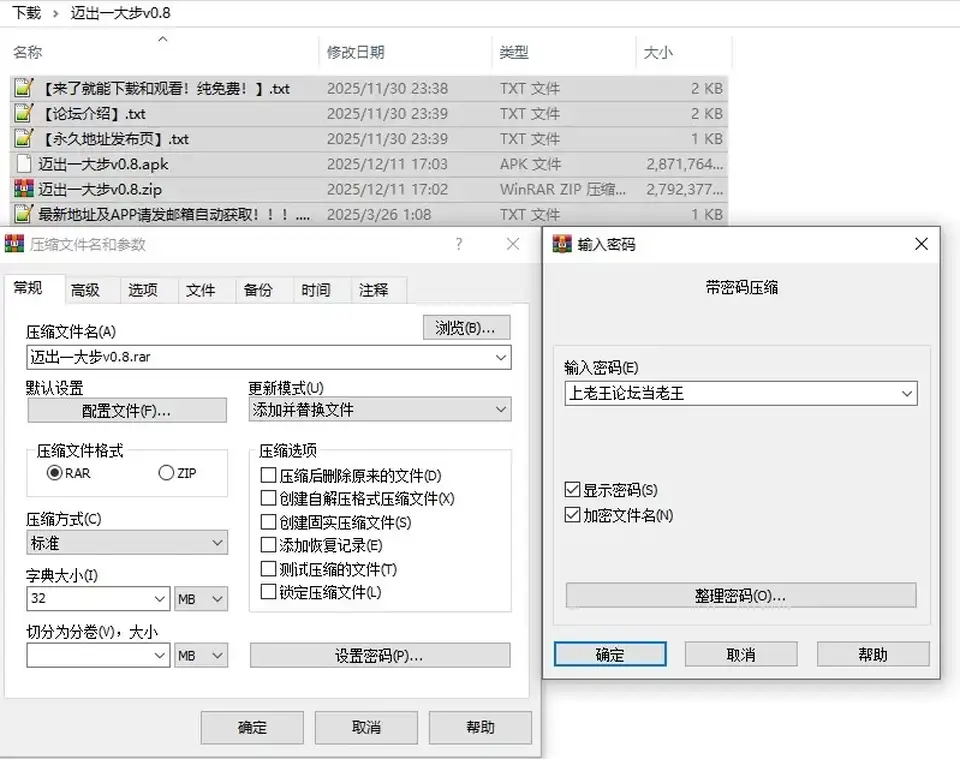Viewport: 960px width, 759px height.
Task: Confirm password with 确定 in 输入密码 dialog
Action: (x=610, y=654)
